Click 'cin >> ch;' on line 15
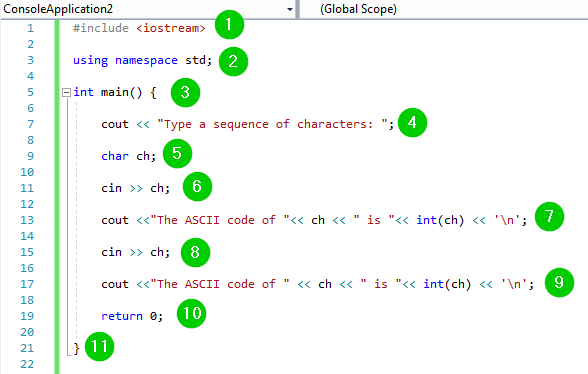The width and height of the screenshot is (588, 374). click(135, 252)
